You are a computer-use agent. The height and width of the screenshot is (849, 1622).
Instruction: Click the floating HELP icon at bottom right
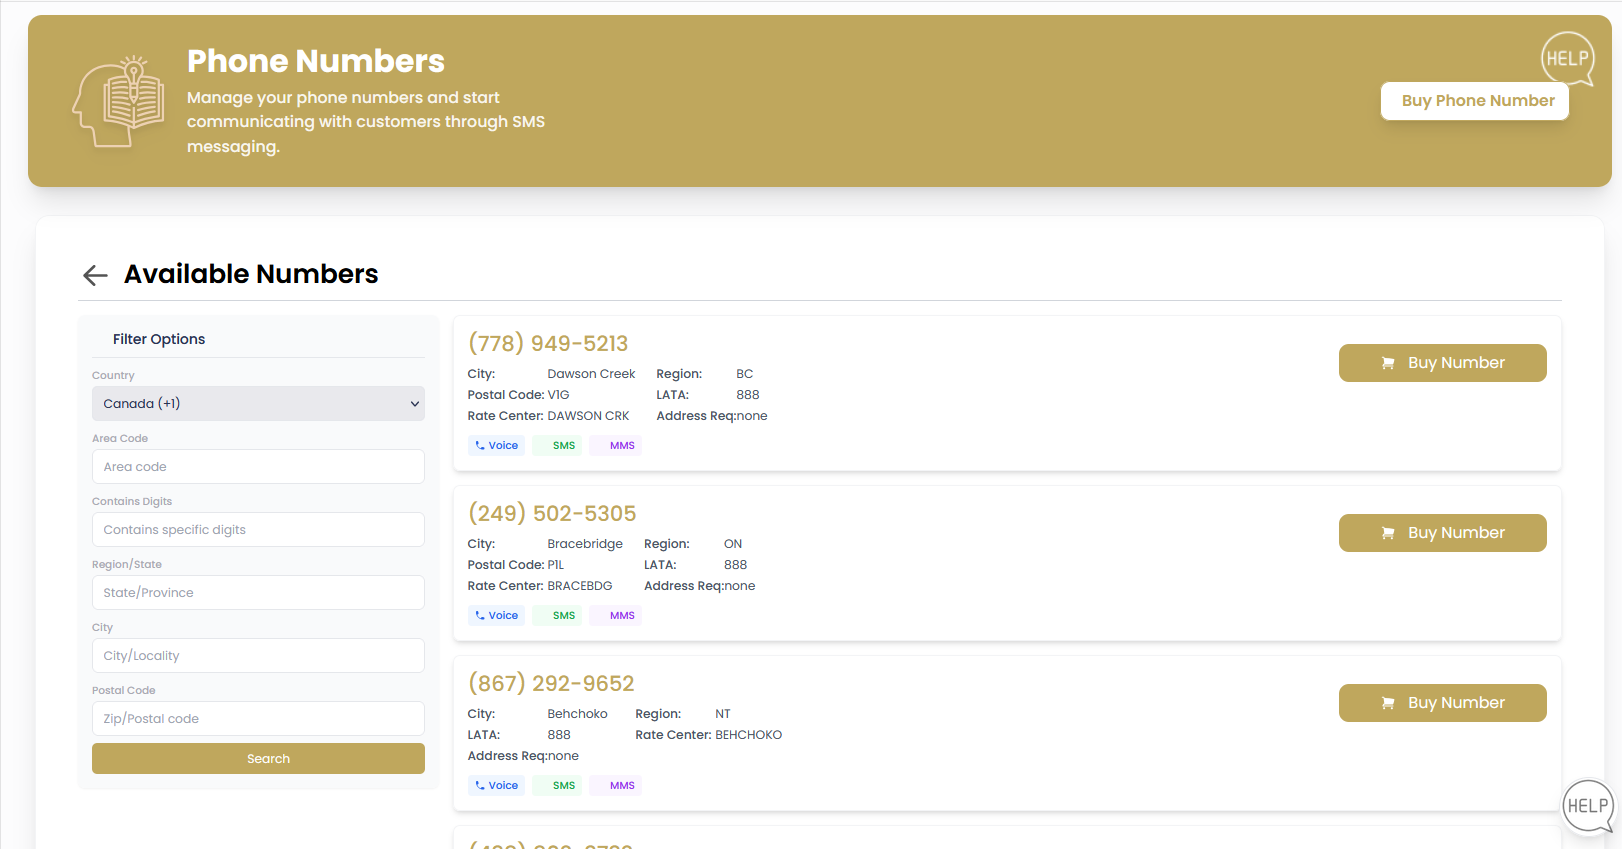click(1588, 806)
